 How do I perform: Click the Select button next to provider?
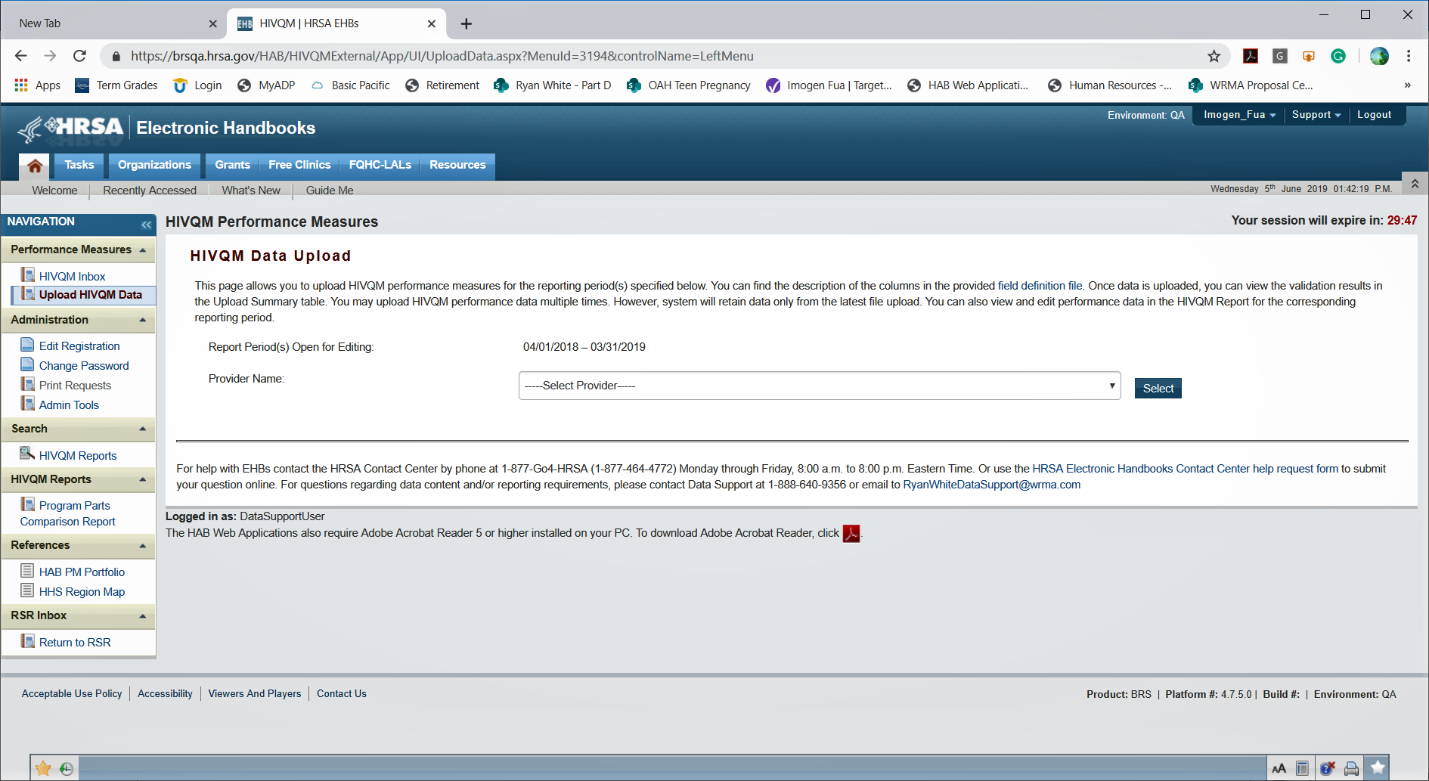1158,388
